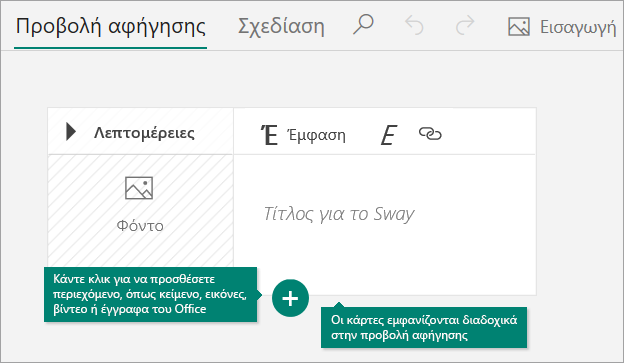
Task: Redo the last action
Action: [465, 25]
